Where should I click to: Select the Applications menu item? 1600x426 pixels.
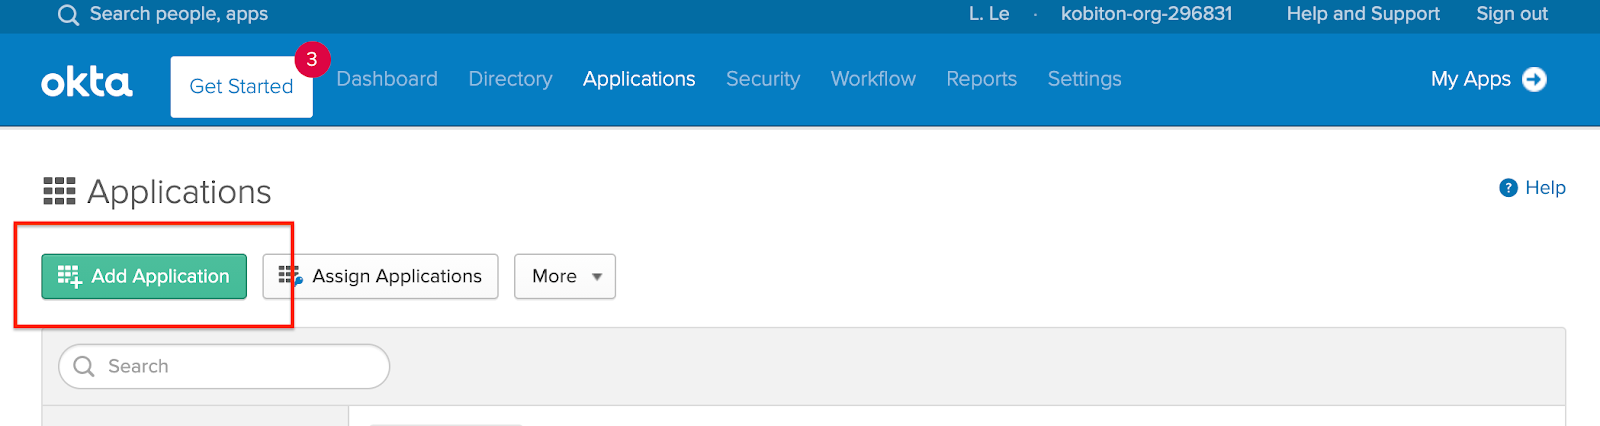tap(639, 79)
